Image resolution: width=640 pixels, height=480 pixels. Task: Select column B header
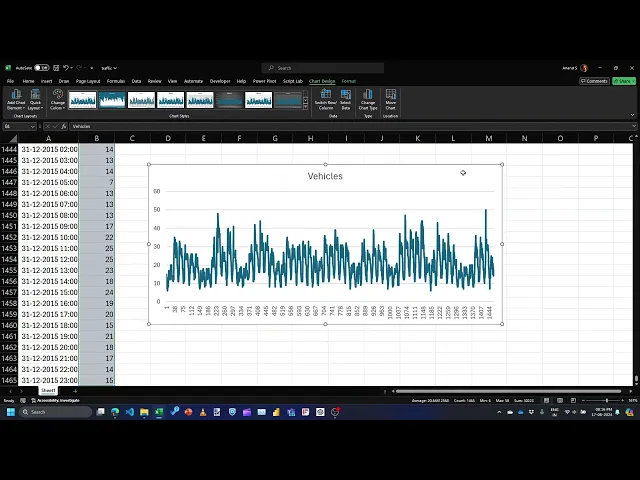97,138
